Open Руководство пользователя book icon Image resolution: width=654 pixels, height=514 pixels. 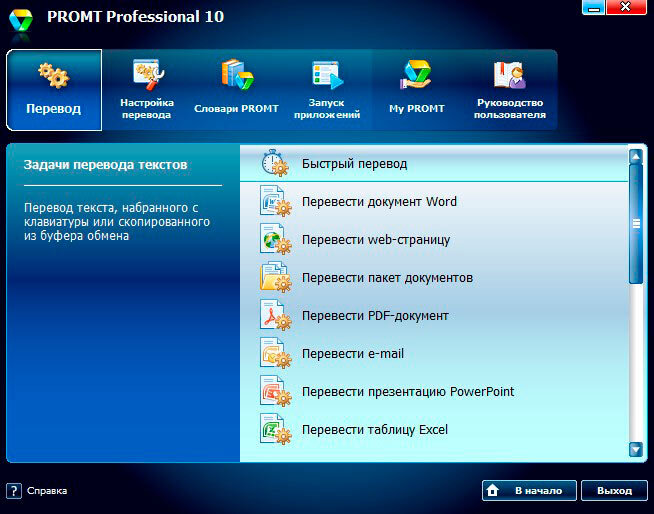510,75
